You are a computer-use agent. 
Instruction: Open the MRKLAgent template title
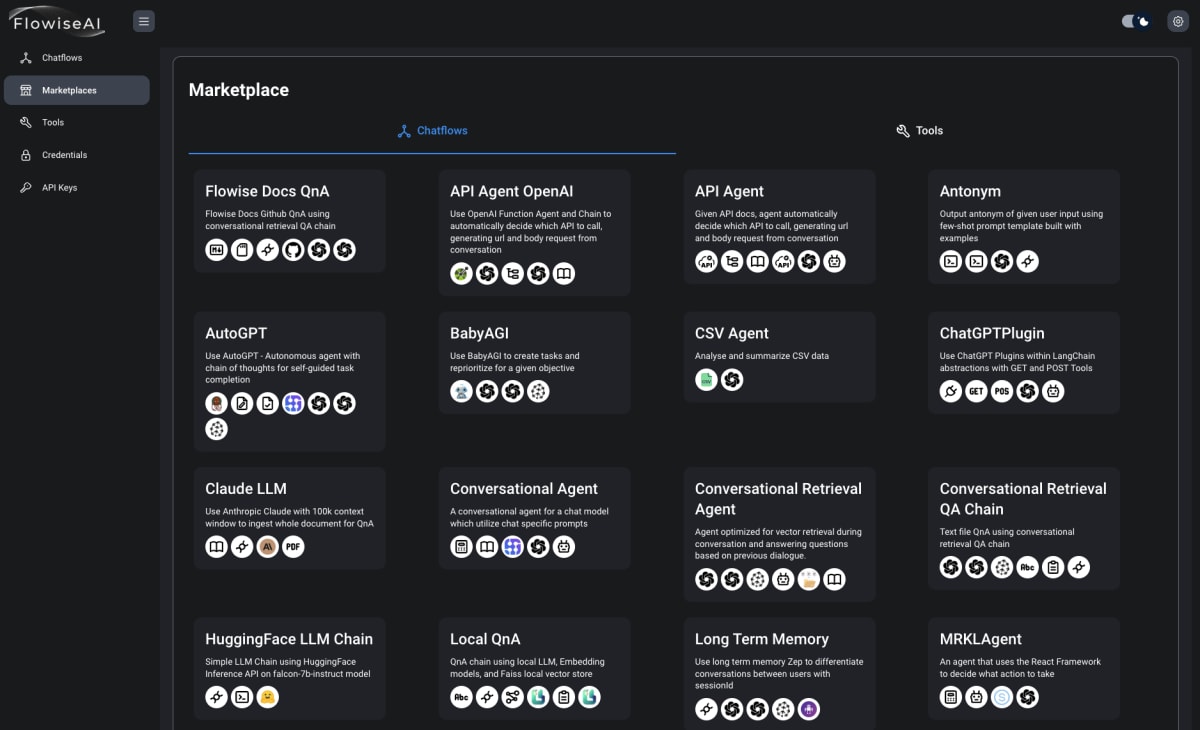click(x=981, y=639)
